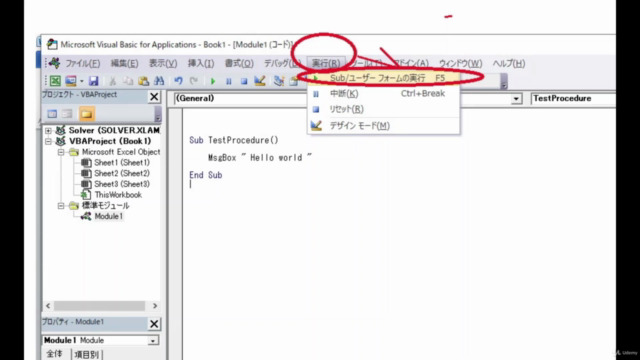Open the 表示(V) menu
This screenshot has width=640, height=360.
coord(163,63)
